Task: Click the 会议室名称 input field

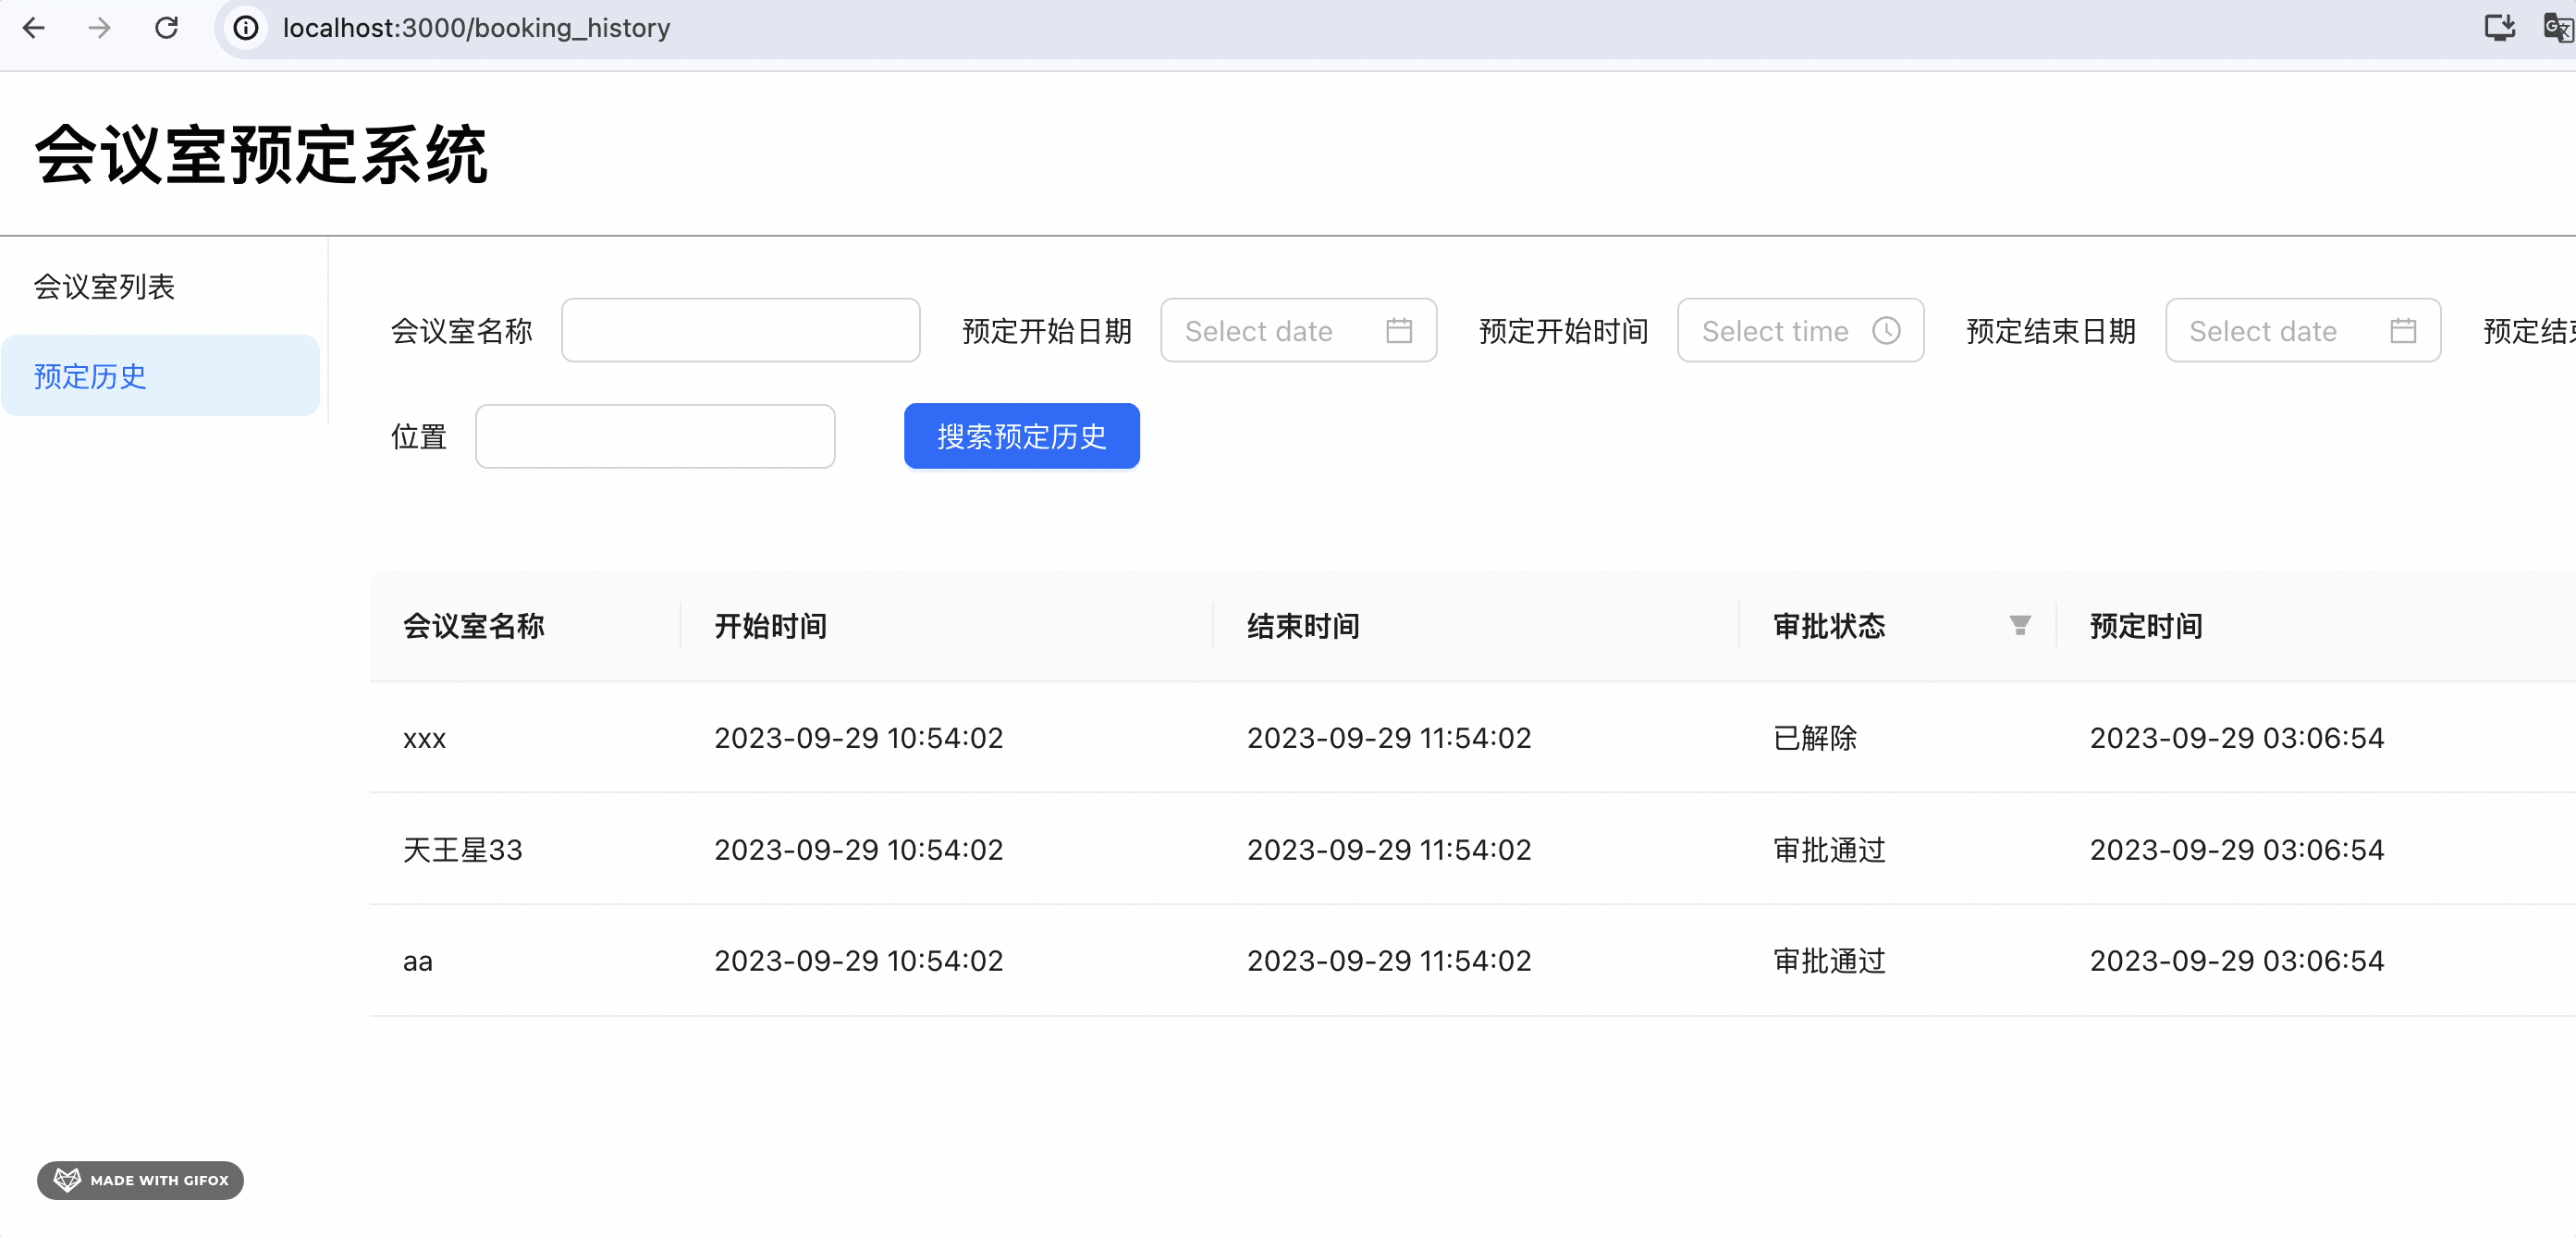Action: [740, 331]
